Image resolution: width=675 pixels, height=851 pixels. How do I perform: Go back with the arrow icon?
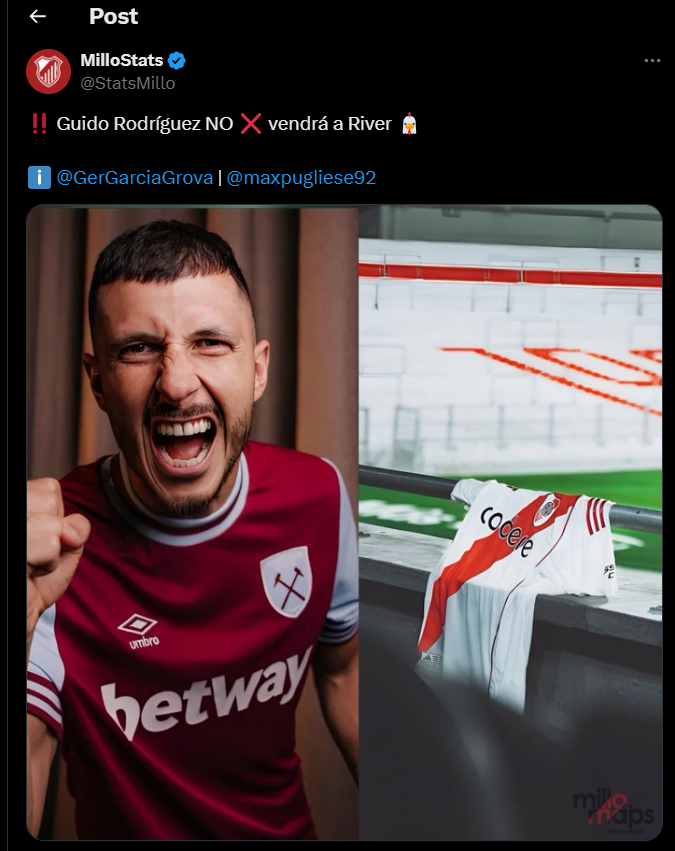point(37,16)
